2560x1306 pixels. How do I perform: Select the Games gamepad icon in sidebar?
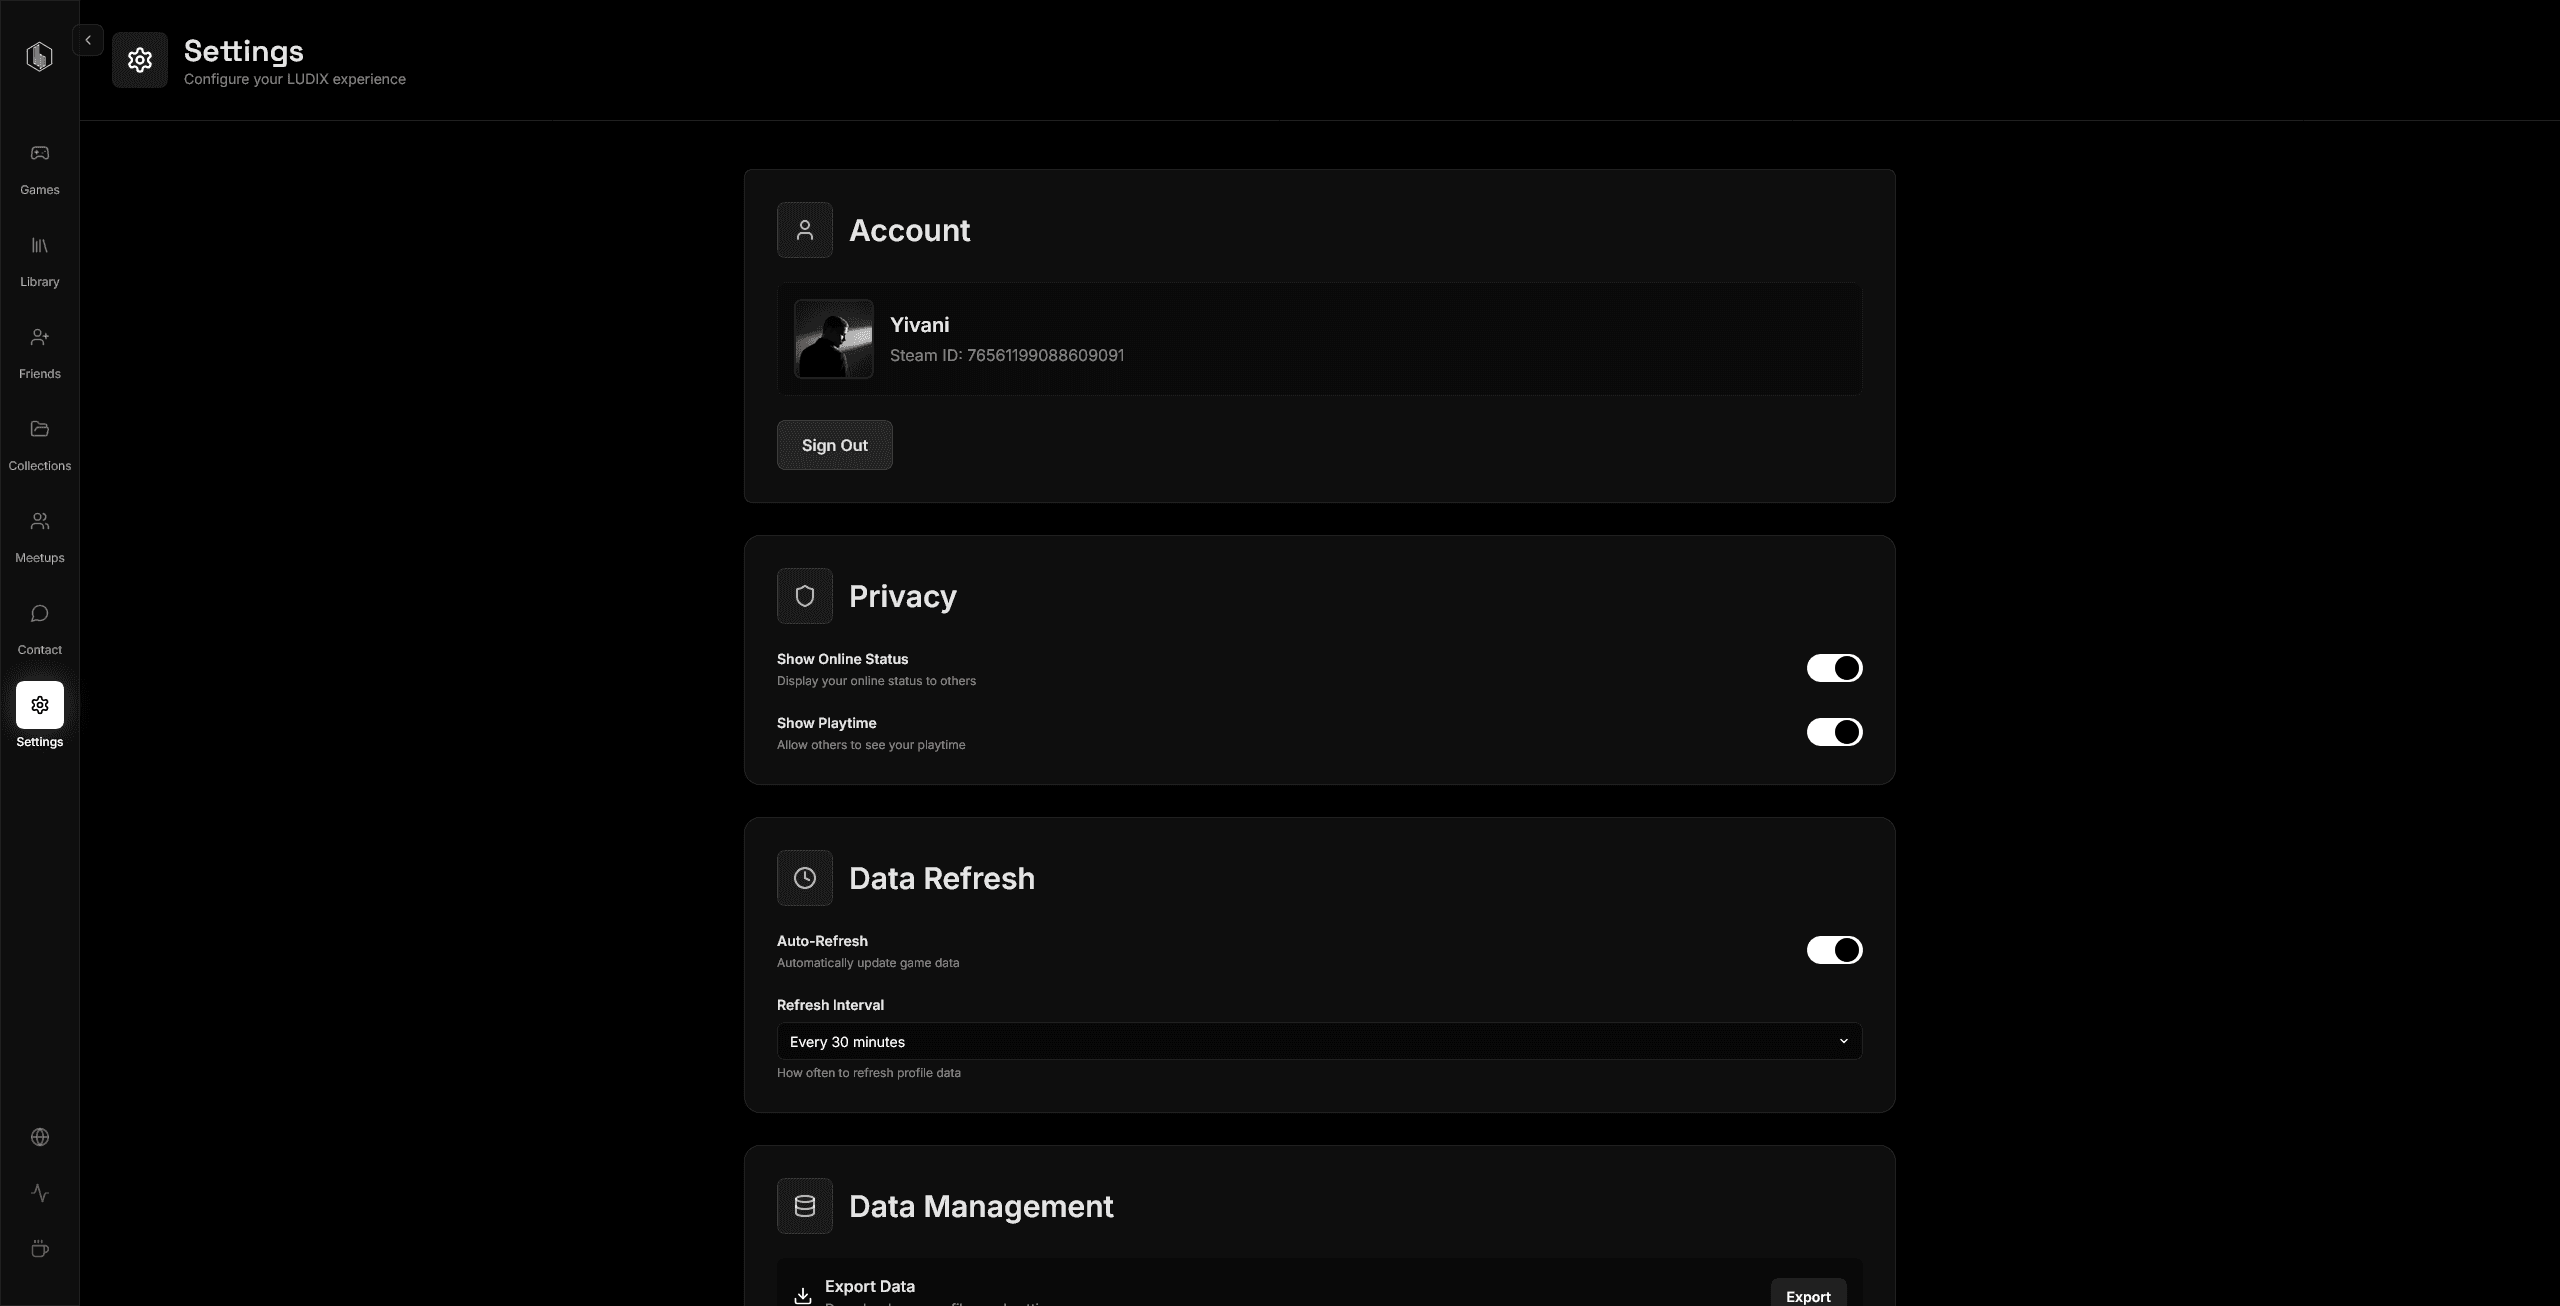pos(39,152)
